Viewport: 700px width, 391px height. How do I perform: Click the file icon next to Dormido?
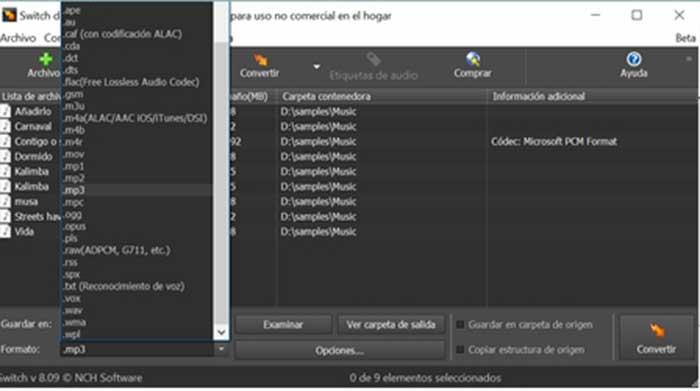coord(5,156)
